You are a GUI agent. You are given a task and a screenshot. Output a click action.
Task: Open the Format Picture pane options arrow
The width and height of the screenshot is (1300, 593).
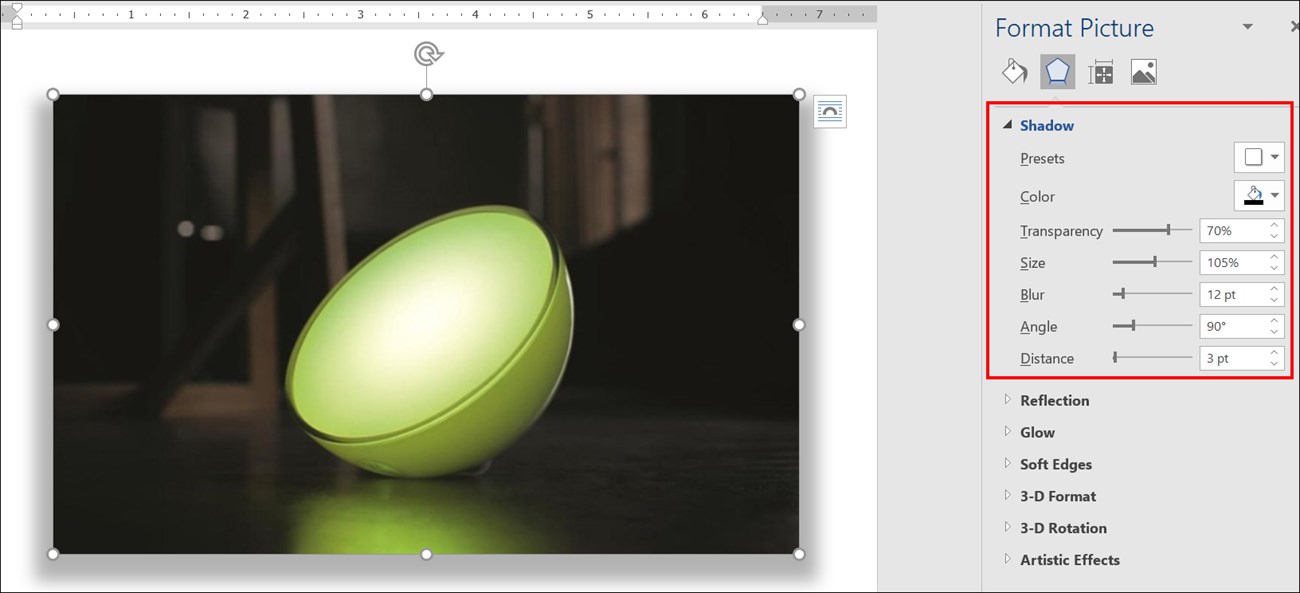pyautogui.click(x=1247, y=27)
